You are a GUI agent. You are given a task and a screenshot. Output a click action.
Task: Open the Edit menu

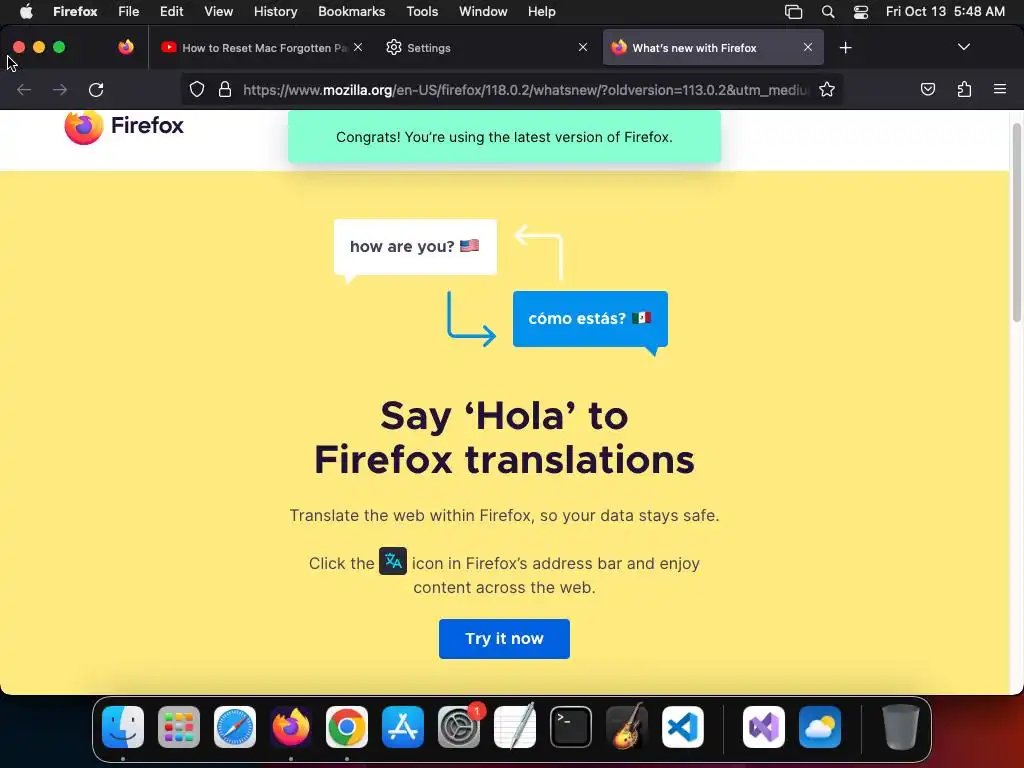pyautogui.click(x=171, y=11)
